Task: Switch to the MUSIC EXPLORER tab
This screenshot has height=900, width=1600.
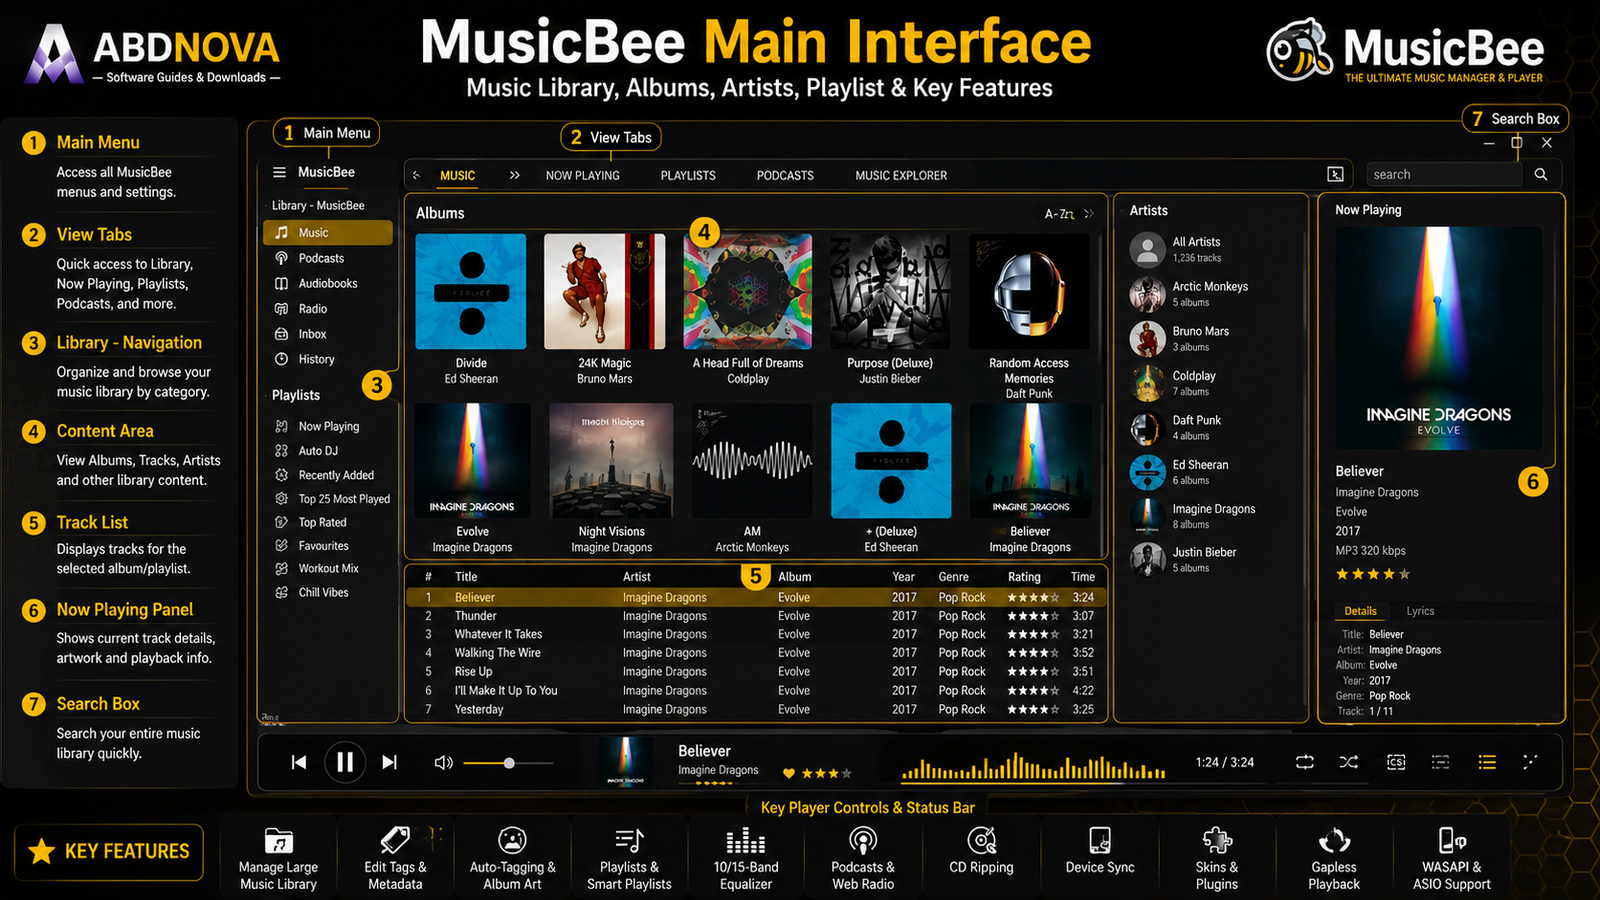Action: [x=901, y=175]
